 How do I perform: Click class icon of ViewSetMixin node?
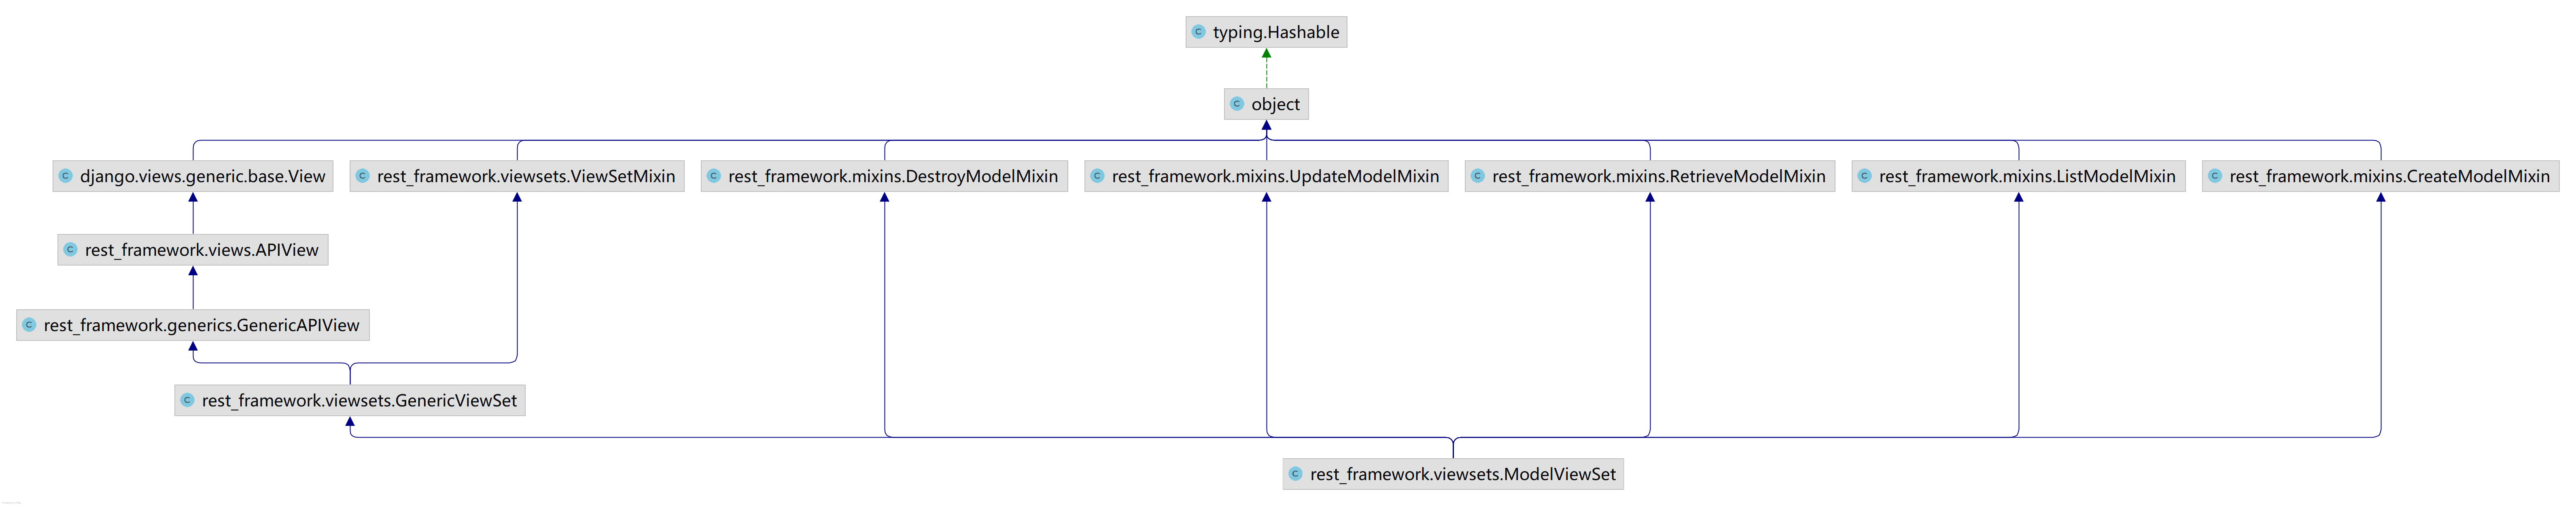click(363, 176)
